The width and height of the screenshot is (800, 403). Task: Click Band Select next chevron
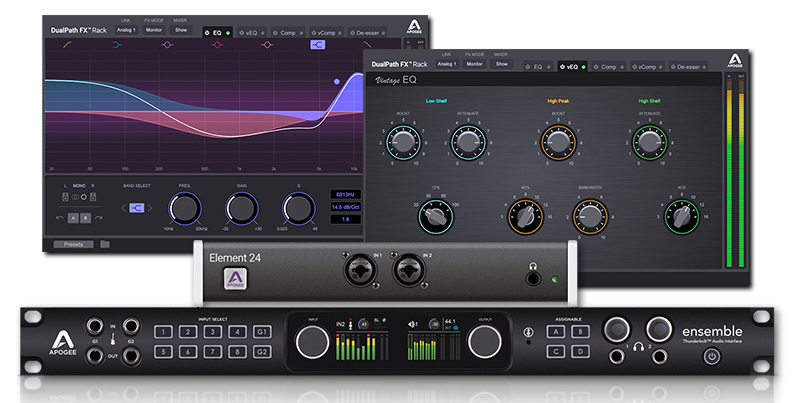pyautogui.click(x=150, y=208)
